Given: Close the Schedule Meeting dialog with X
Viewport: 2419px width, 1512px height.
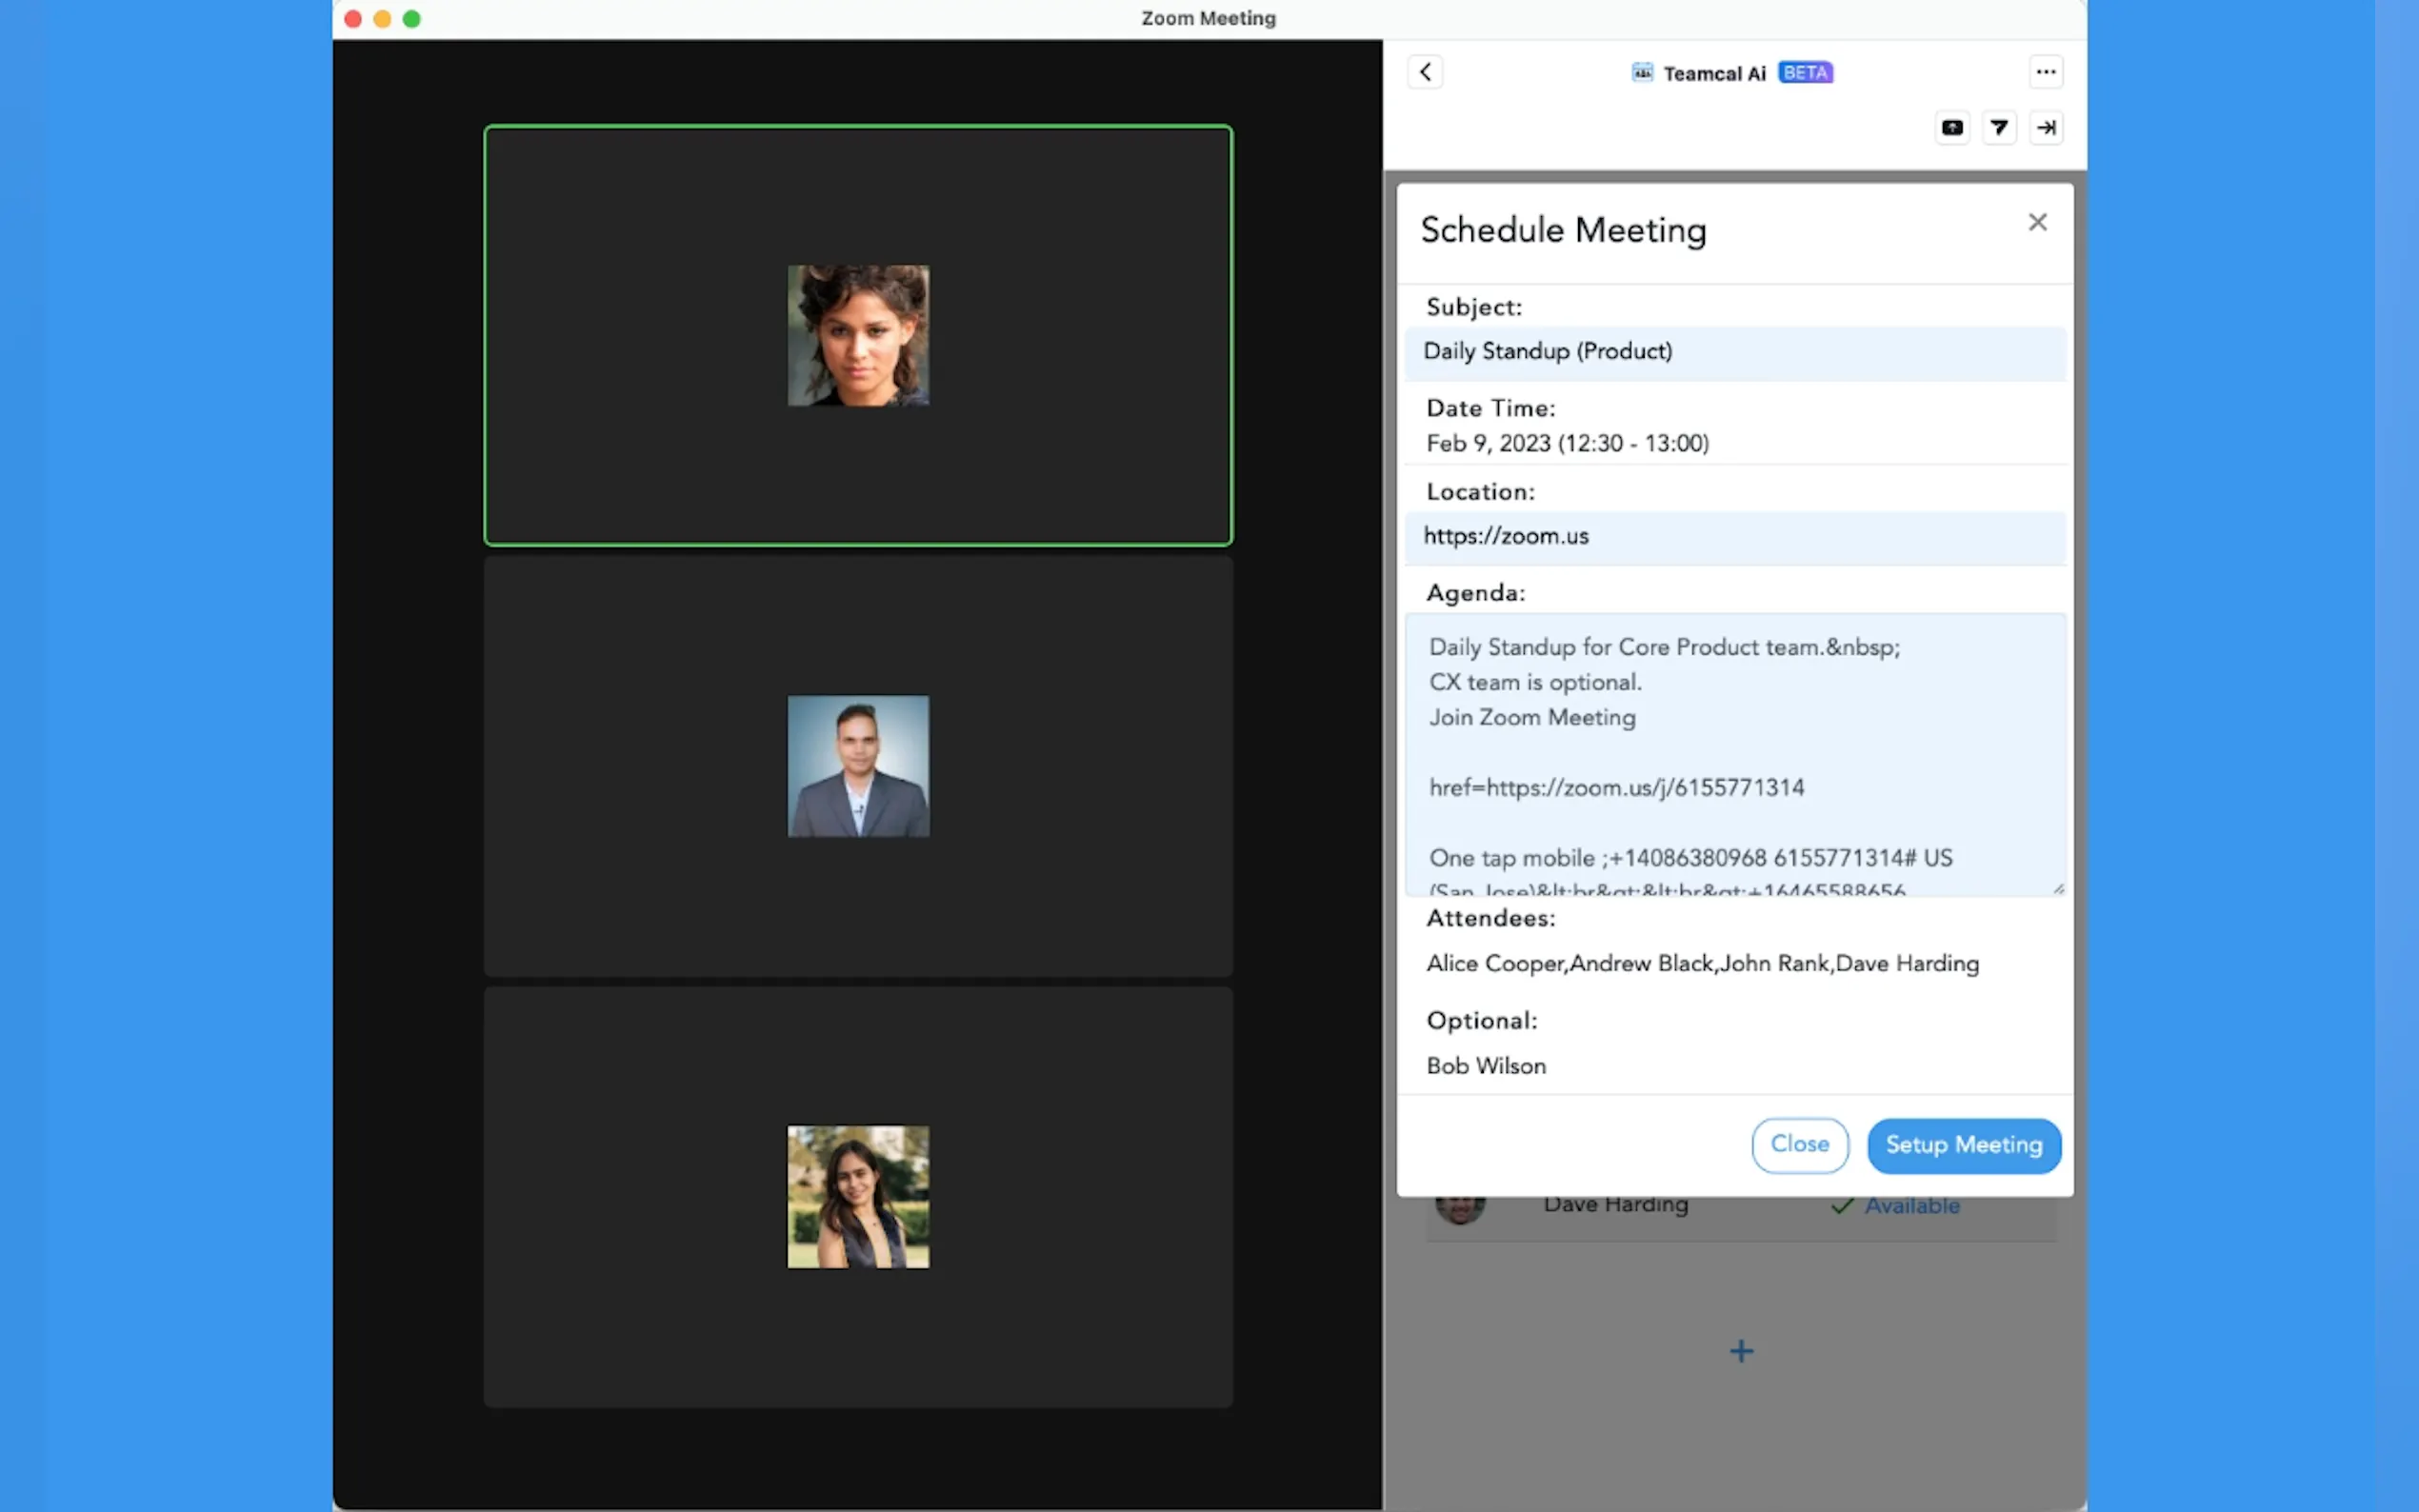Looking at the screenshot, I should point(2036,222).
